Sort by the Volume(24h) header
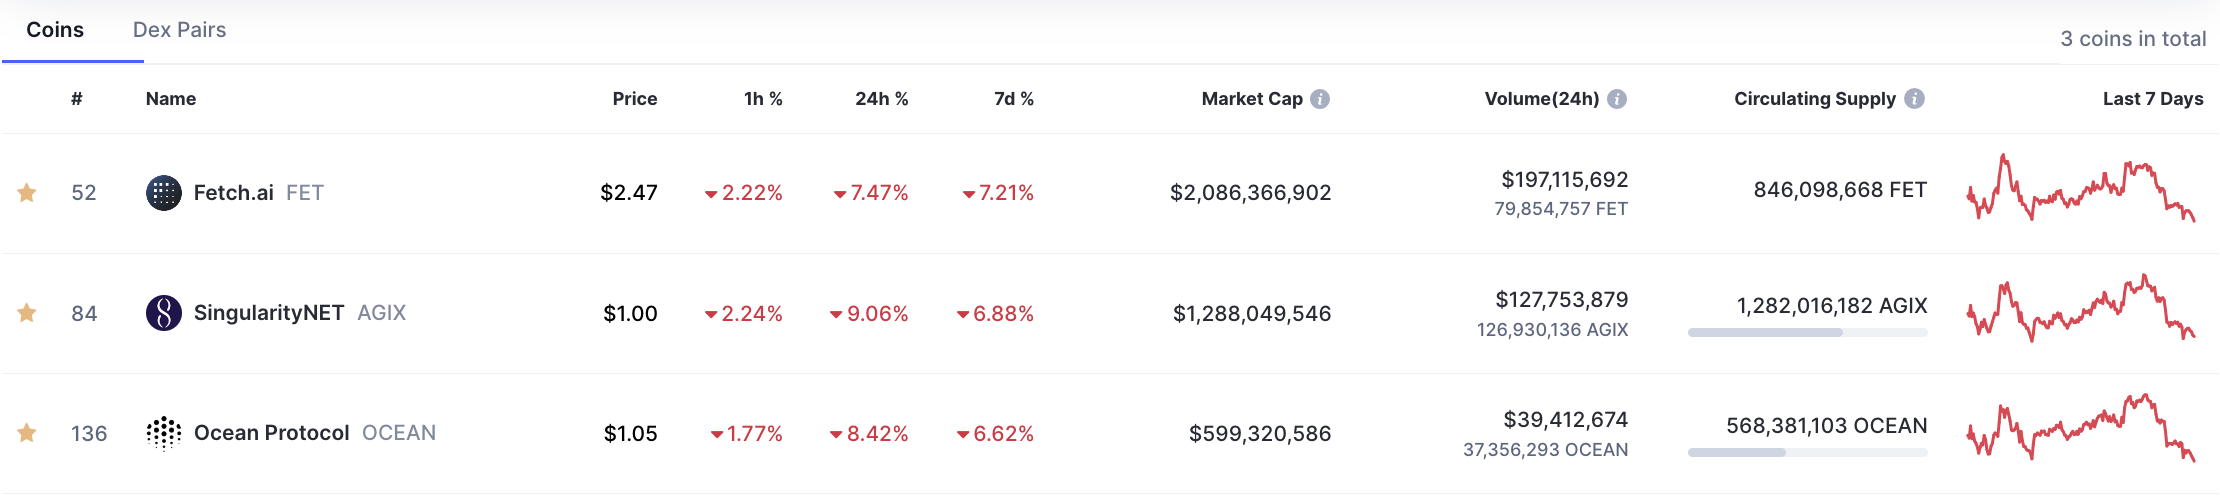Image resolution: width=2220 pixels, height=498 pixels. (1542, 99)
